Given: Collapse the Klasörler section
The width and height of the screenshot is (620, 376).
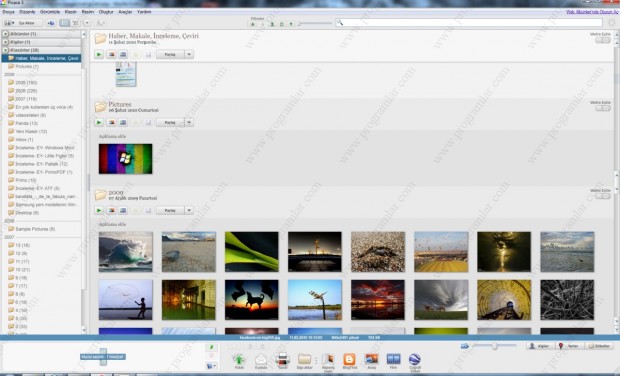Looking at the screenshot, I should tap(6, 50).
